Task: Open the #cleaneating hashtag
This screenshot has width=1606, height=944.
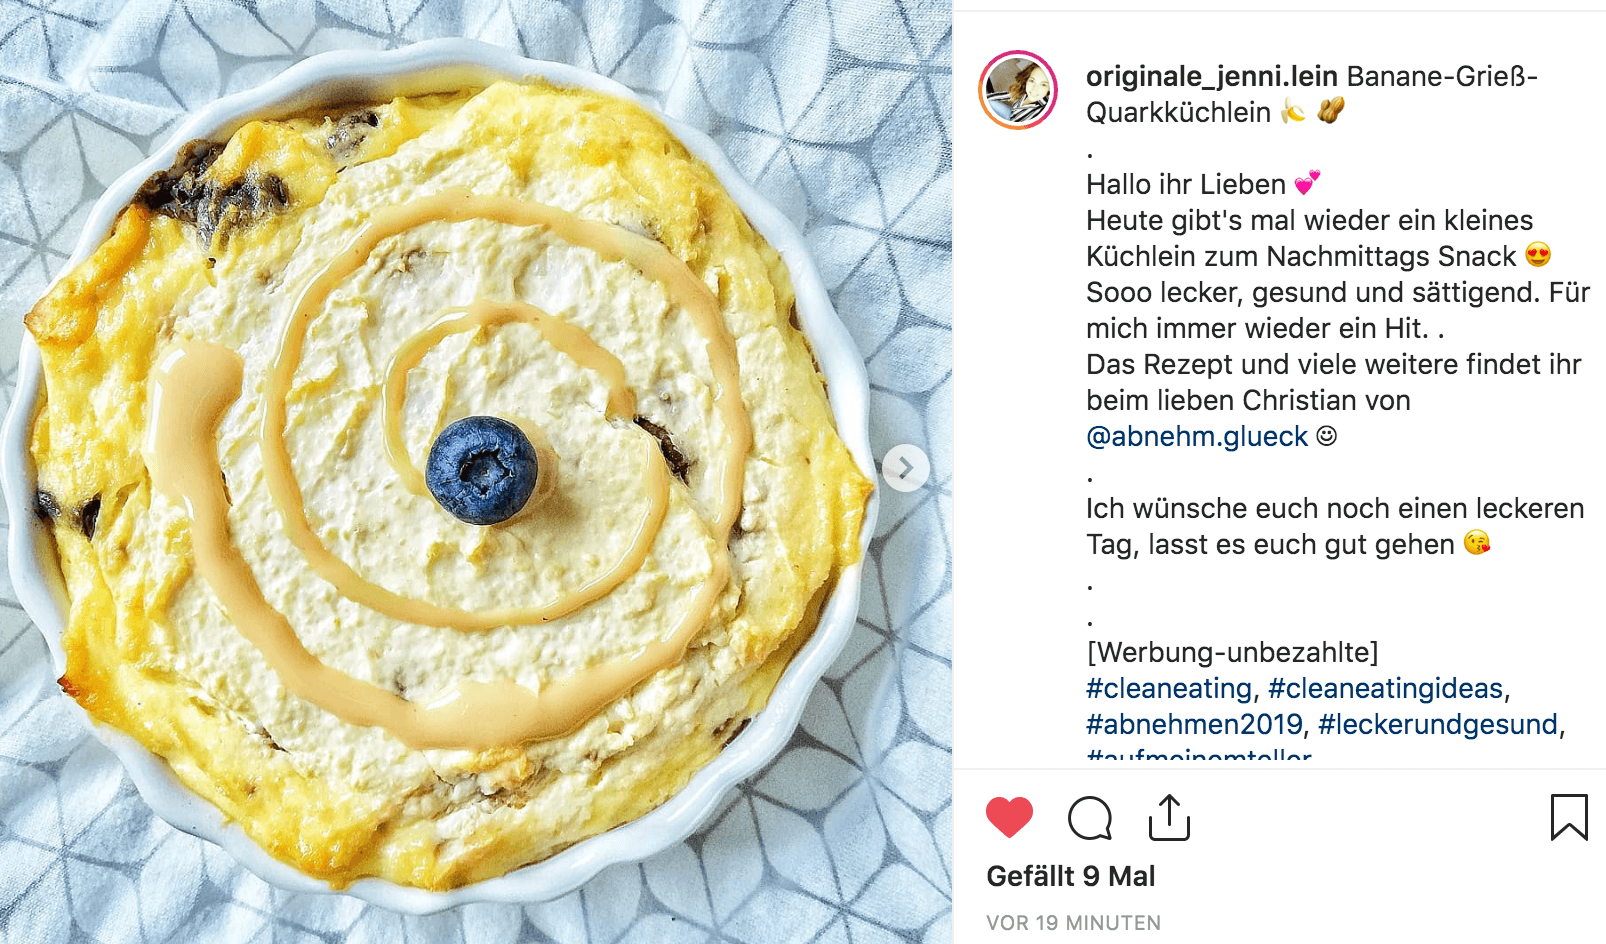Action: [1169, 688]
